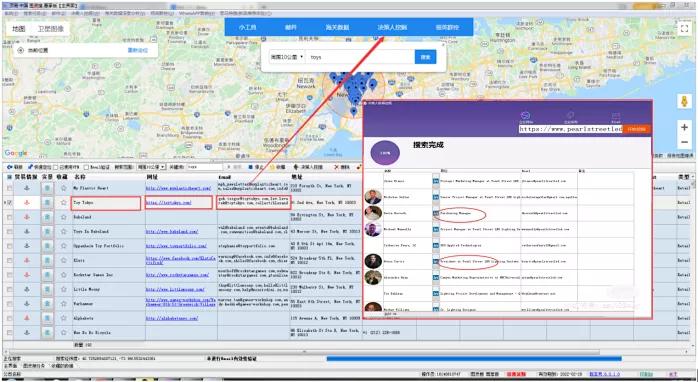Click the blue progress bar at bottom
This screenshot has width=698, height=382.
[x=474, y=358]
